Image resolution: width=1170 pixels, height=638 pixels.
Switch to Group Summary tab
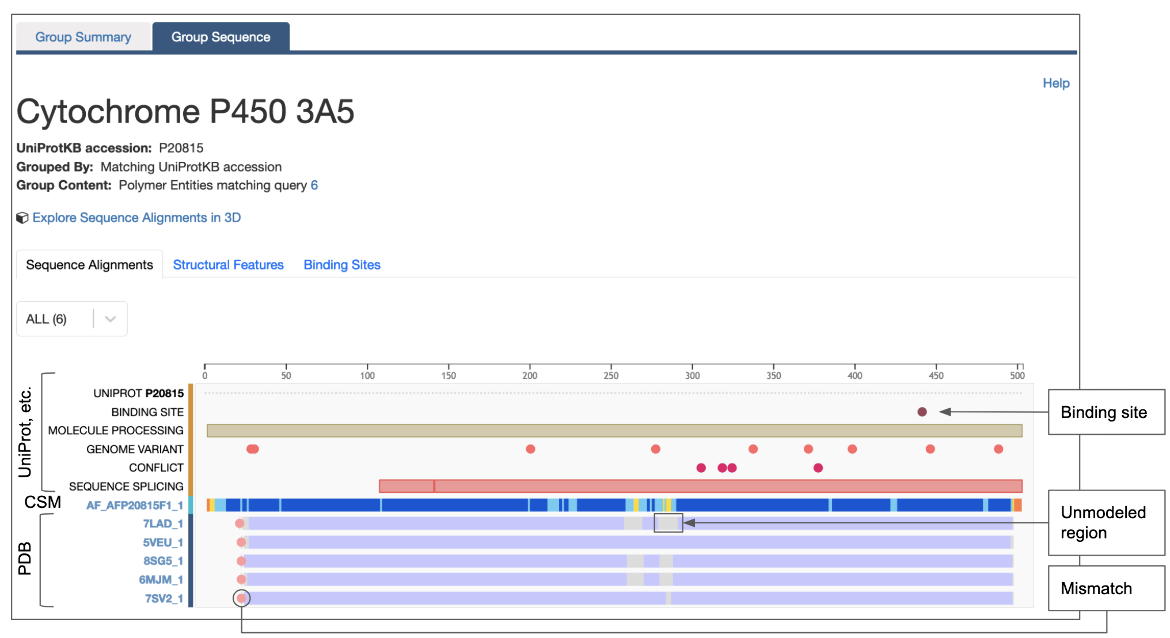[83, 37]
